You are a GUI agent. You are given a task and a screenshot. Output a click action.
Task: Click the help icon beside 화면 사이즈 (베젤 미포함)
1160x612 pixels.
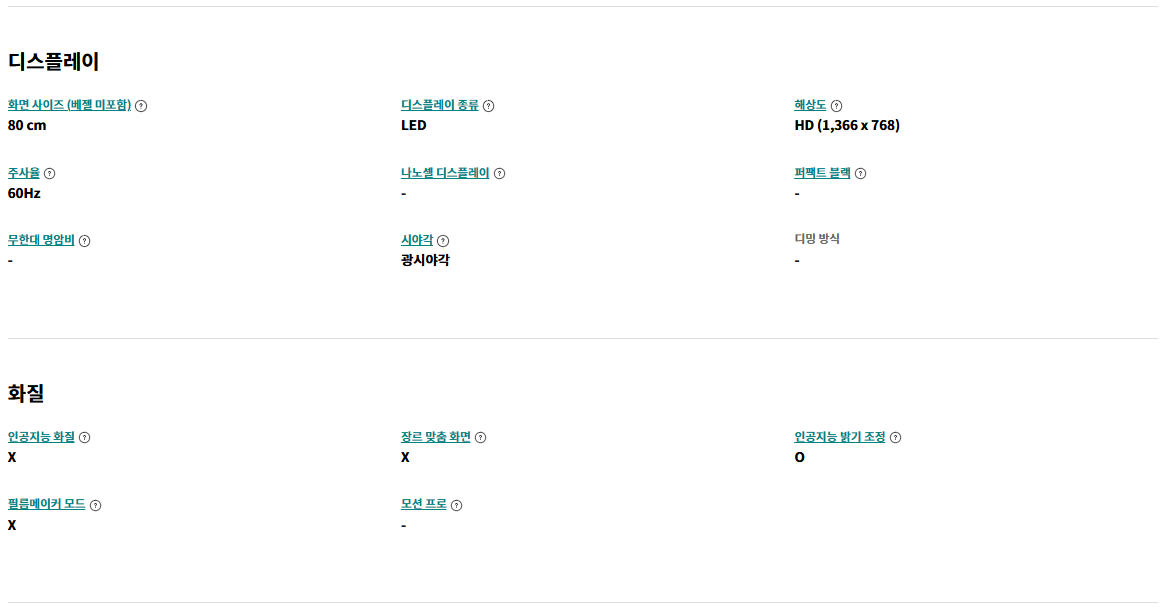pyautogui.click(x=141, y=106)
